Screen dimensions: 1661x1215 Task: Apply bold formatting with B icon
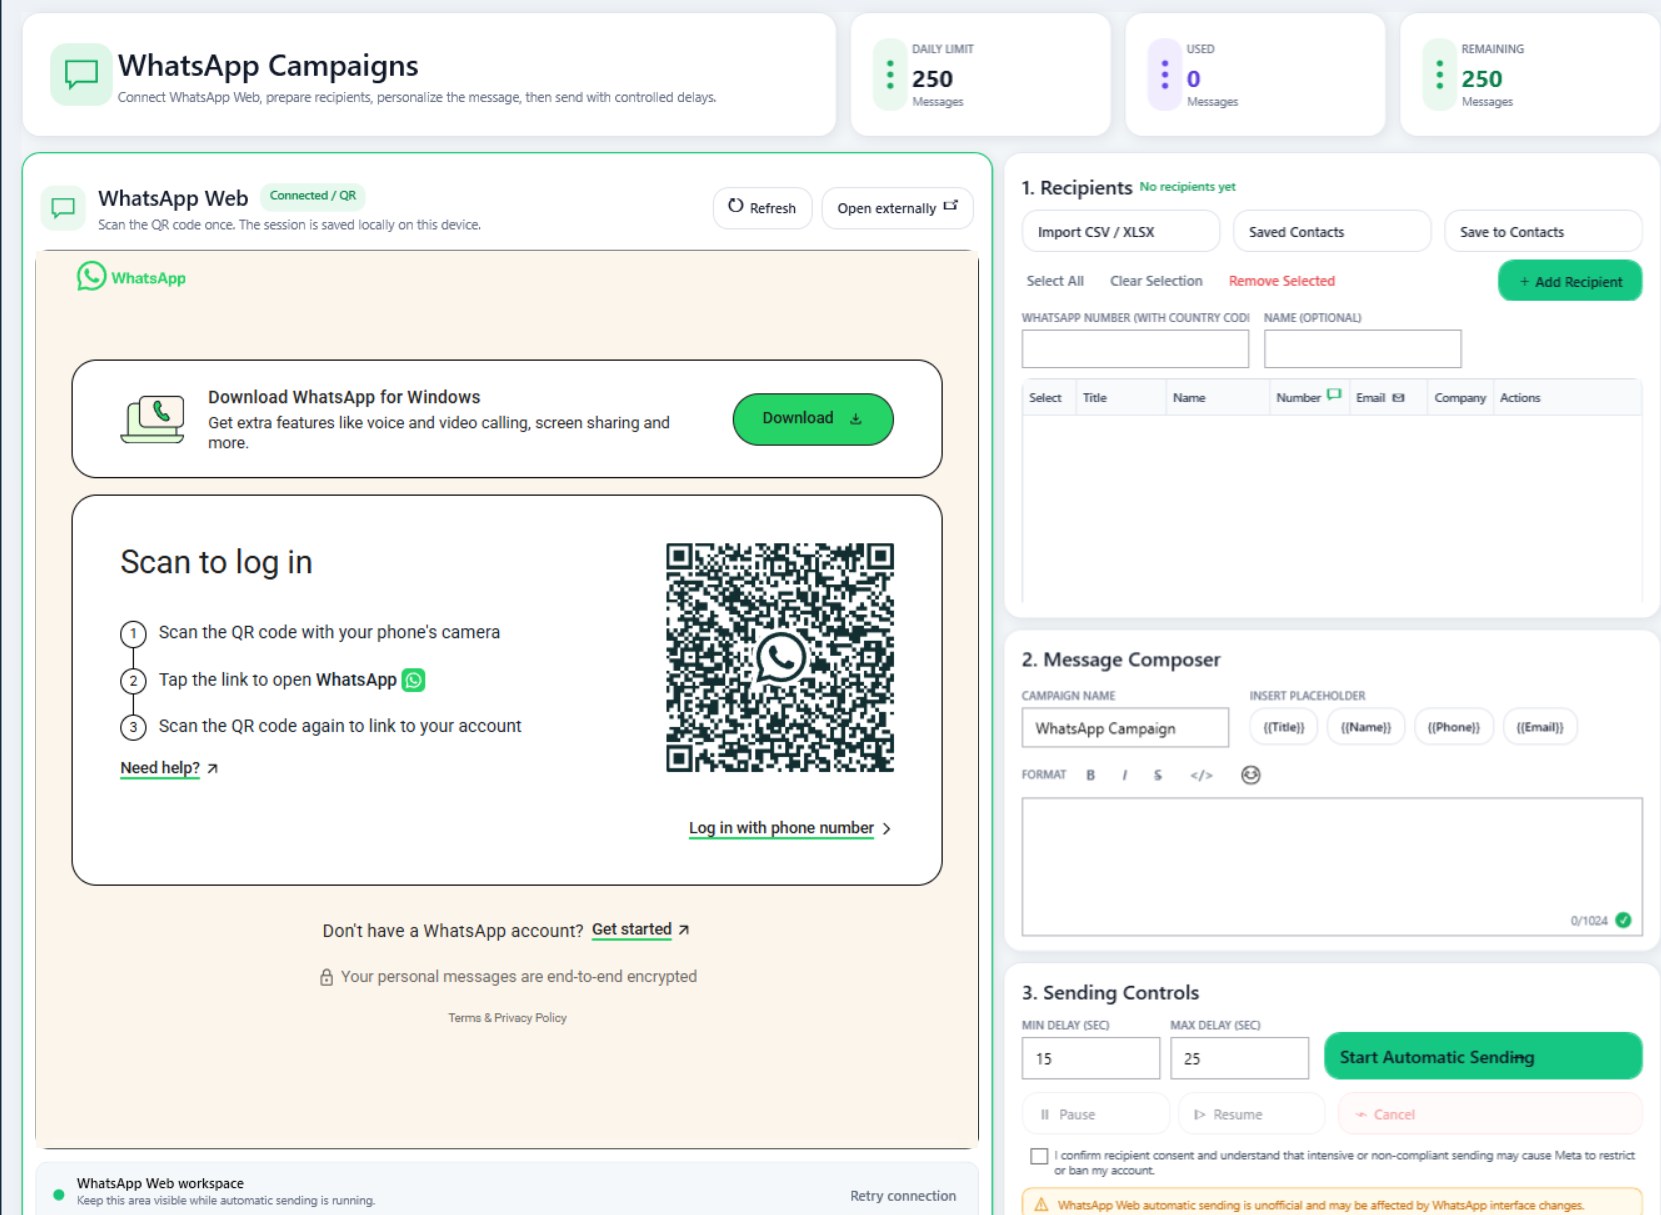pyautogui.click(x=1091, y=775)
